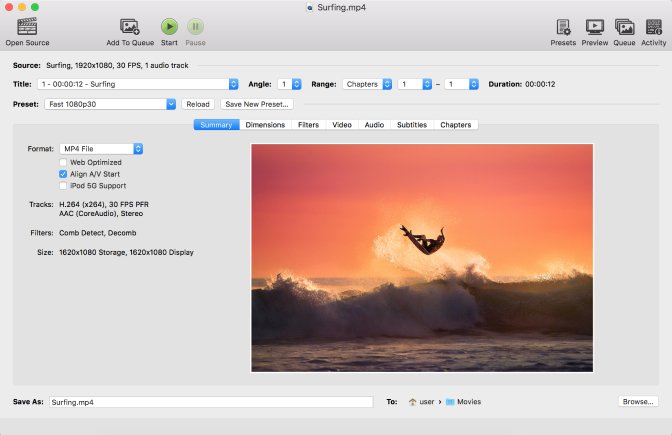The width and height of the screenshot is (672, 435).
Task: Open the Title dropdown
Action: click(138, 84)
